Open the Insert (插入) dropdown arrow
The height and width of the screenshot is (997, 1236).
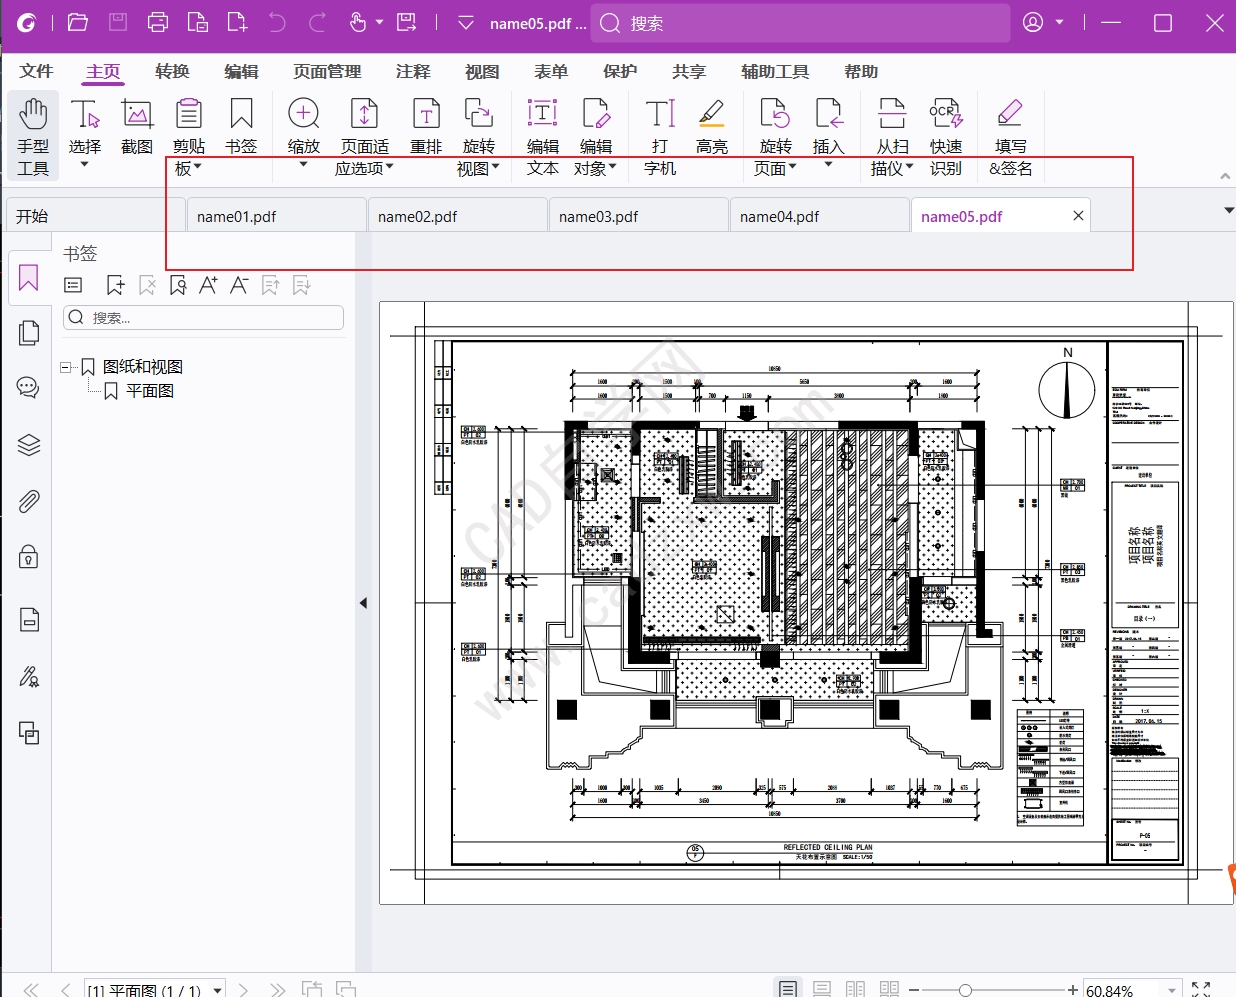829,165
